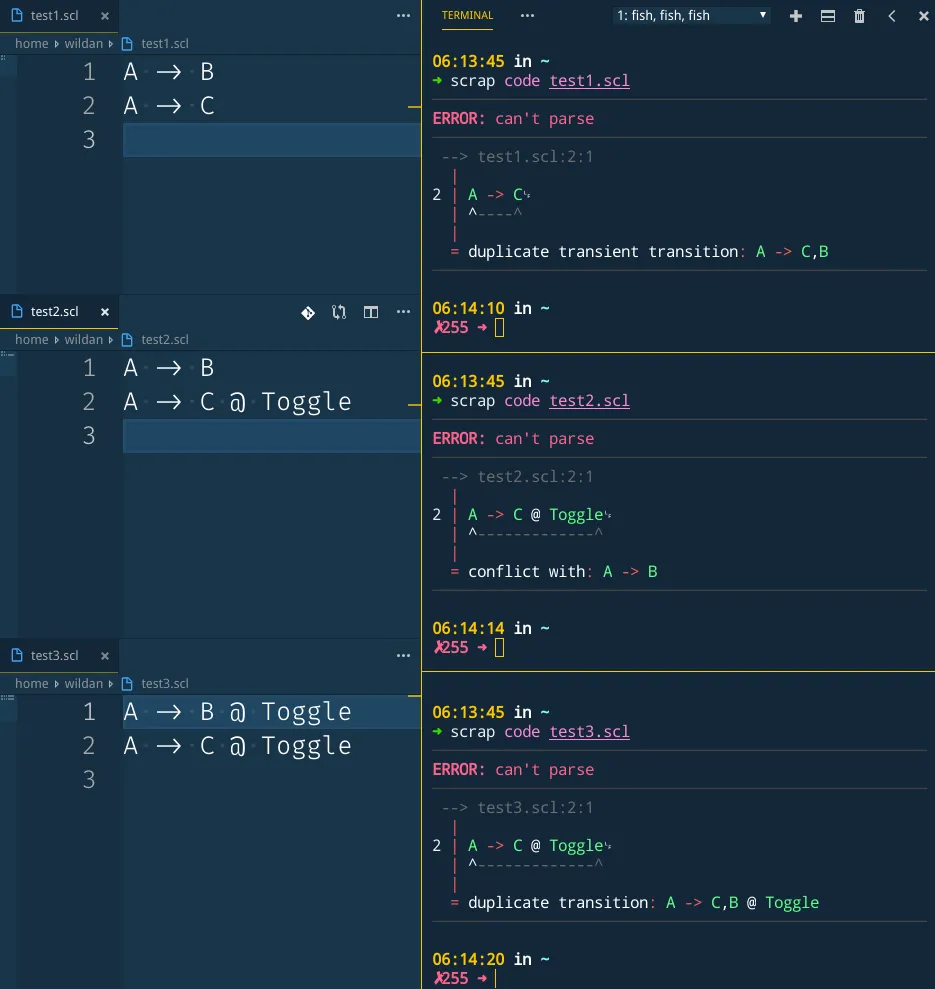Click 'wildan' breadcrumb in test1.scl editor
The width and height of the screenshot is (935, 989).
(83, 44)
